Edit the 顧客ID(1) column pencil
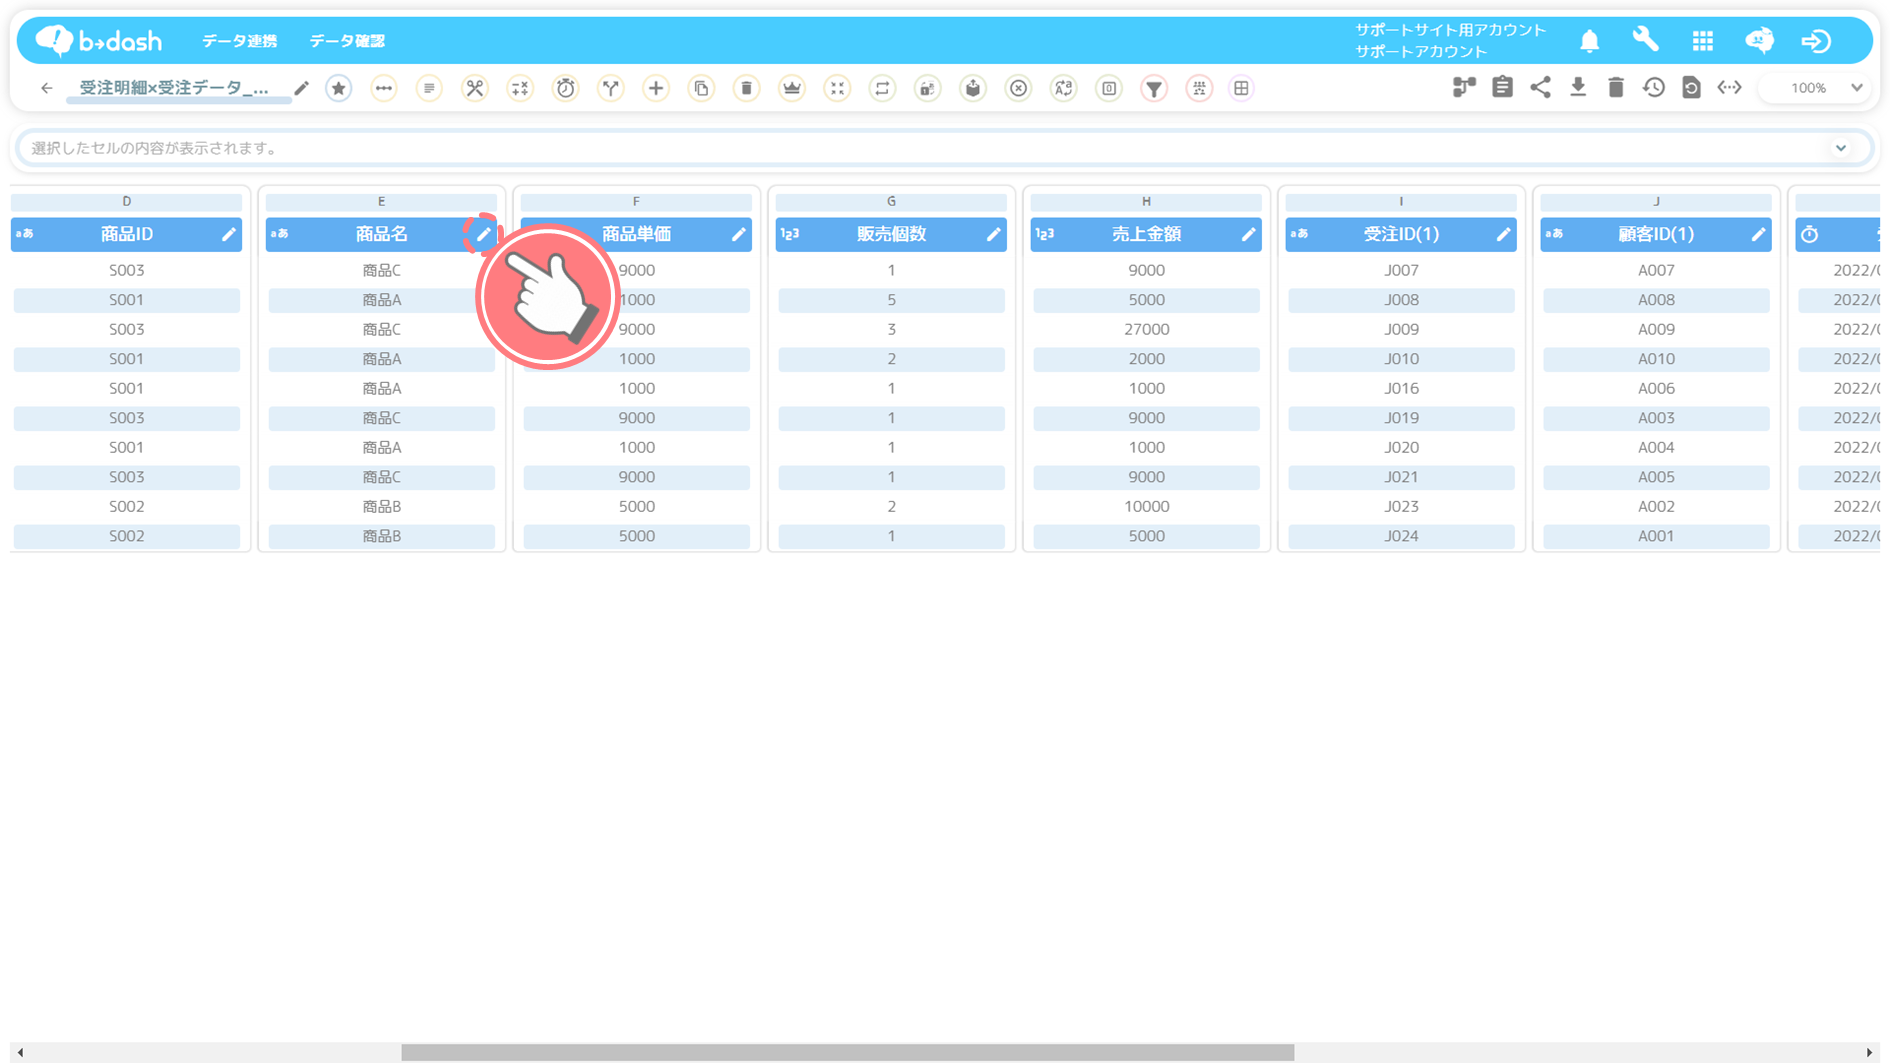This screenshot has width=1890, height=1063. (1759, 234)
